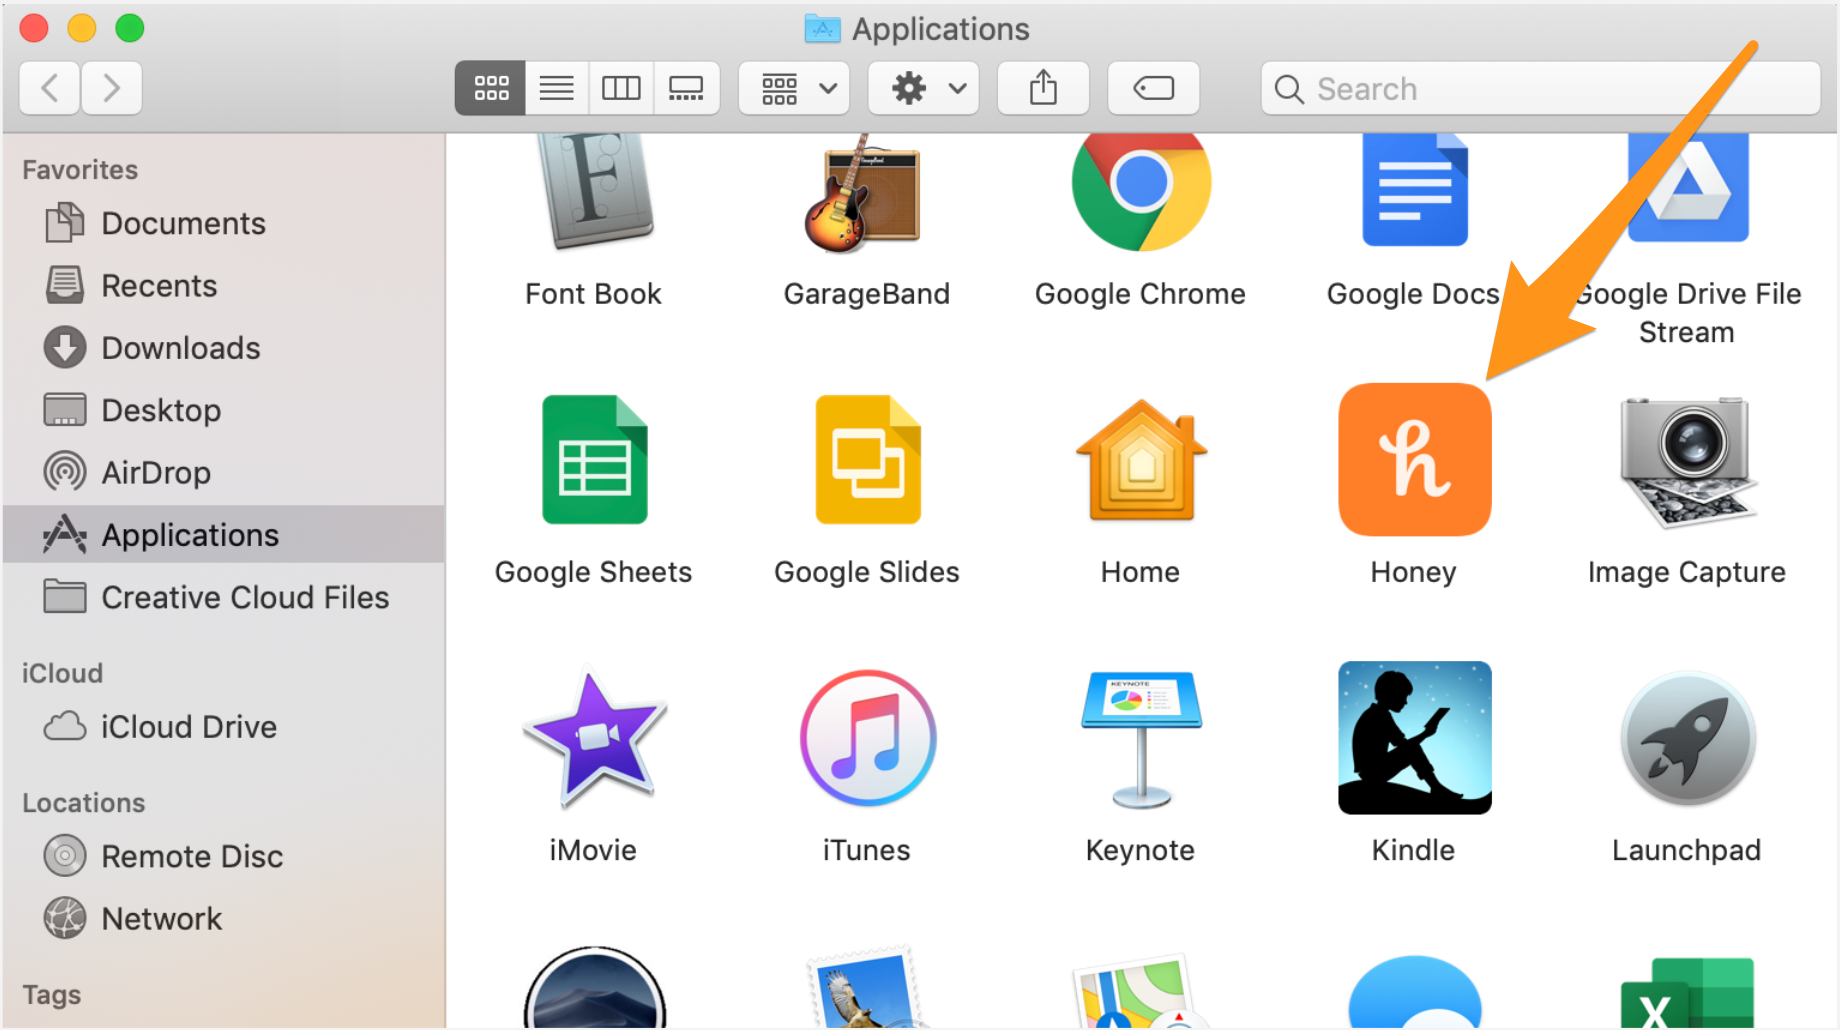Click the green zoom window button
Viewport: 1840px width, 1030px height.
[x=130, y=28]
